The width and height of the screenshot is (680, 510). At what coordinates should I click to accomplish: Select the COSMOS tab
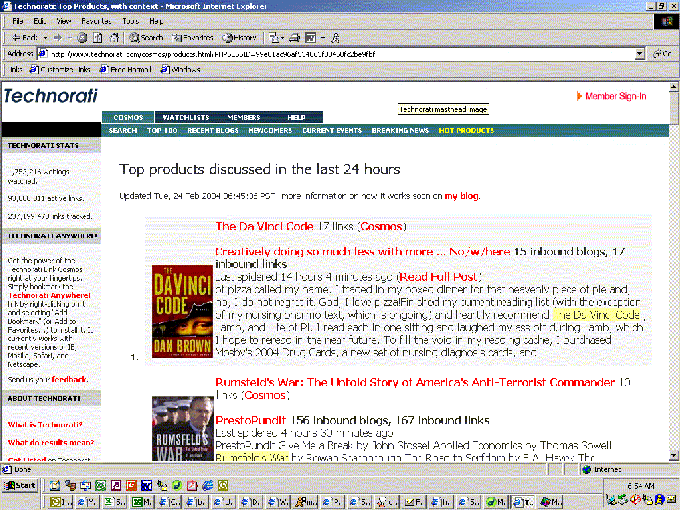(x=128, y=117)
